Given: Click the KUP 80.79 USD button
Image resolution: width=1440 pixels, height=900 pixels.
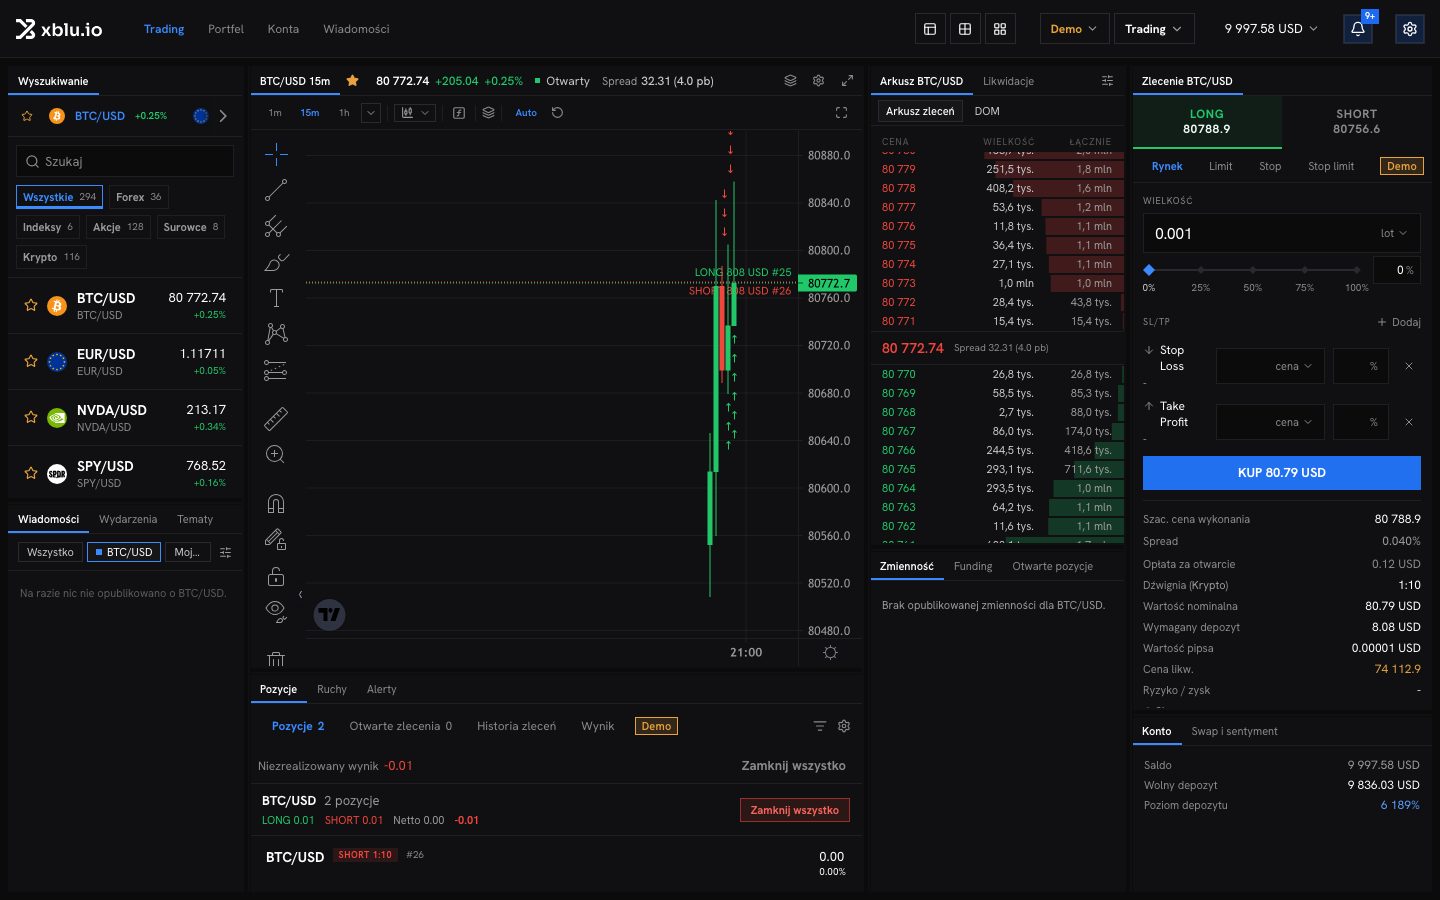Looking at the screenshot, I should (1282, 473).
